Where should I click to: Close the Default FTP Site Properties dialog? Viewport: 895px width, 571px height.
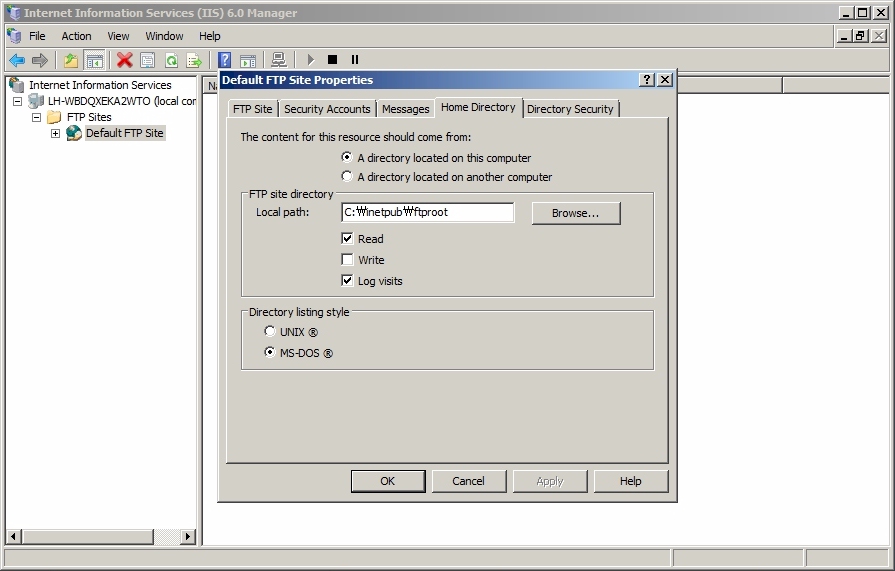665,79
